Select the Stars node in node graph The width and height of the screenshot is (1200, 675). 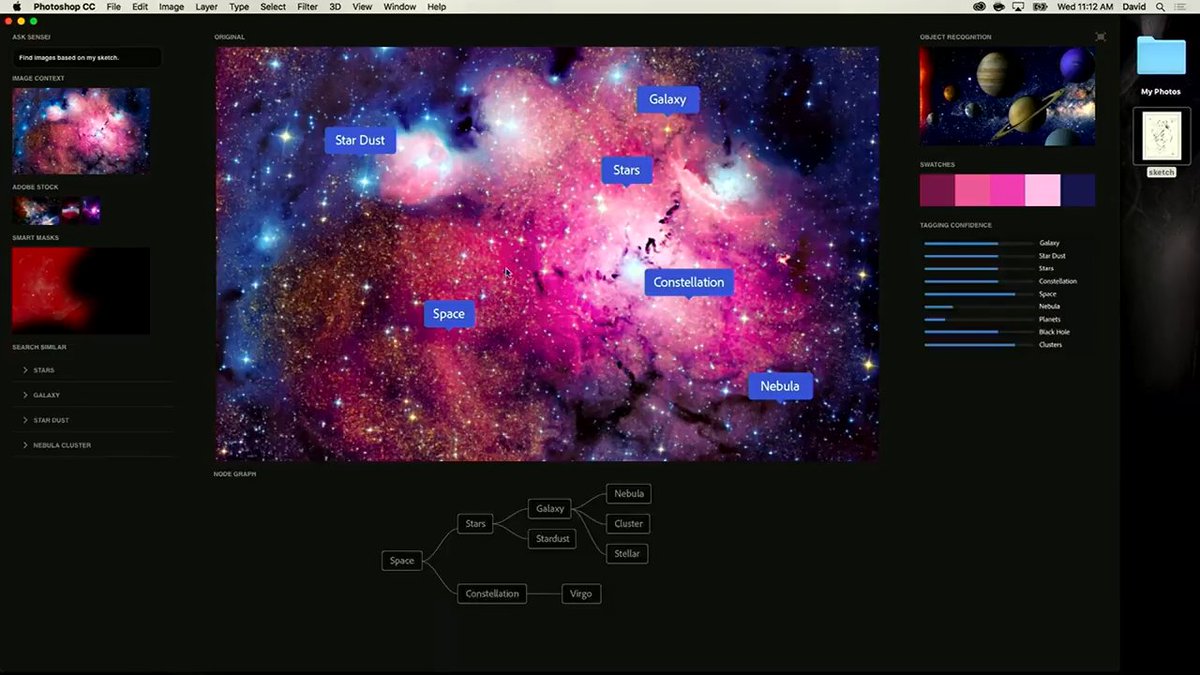click(x=476, y=523)
